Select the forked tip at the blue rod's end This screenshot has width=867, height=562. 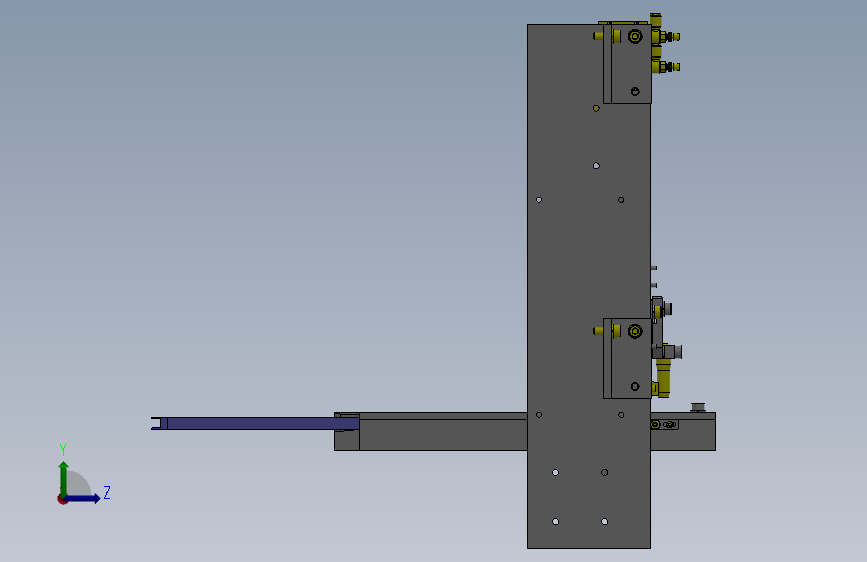point(159,424)
